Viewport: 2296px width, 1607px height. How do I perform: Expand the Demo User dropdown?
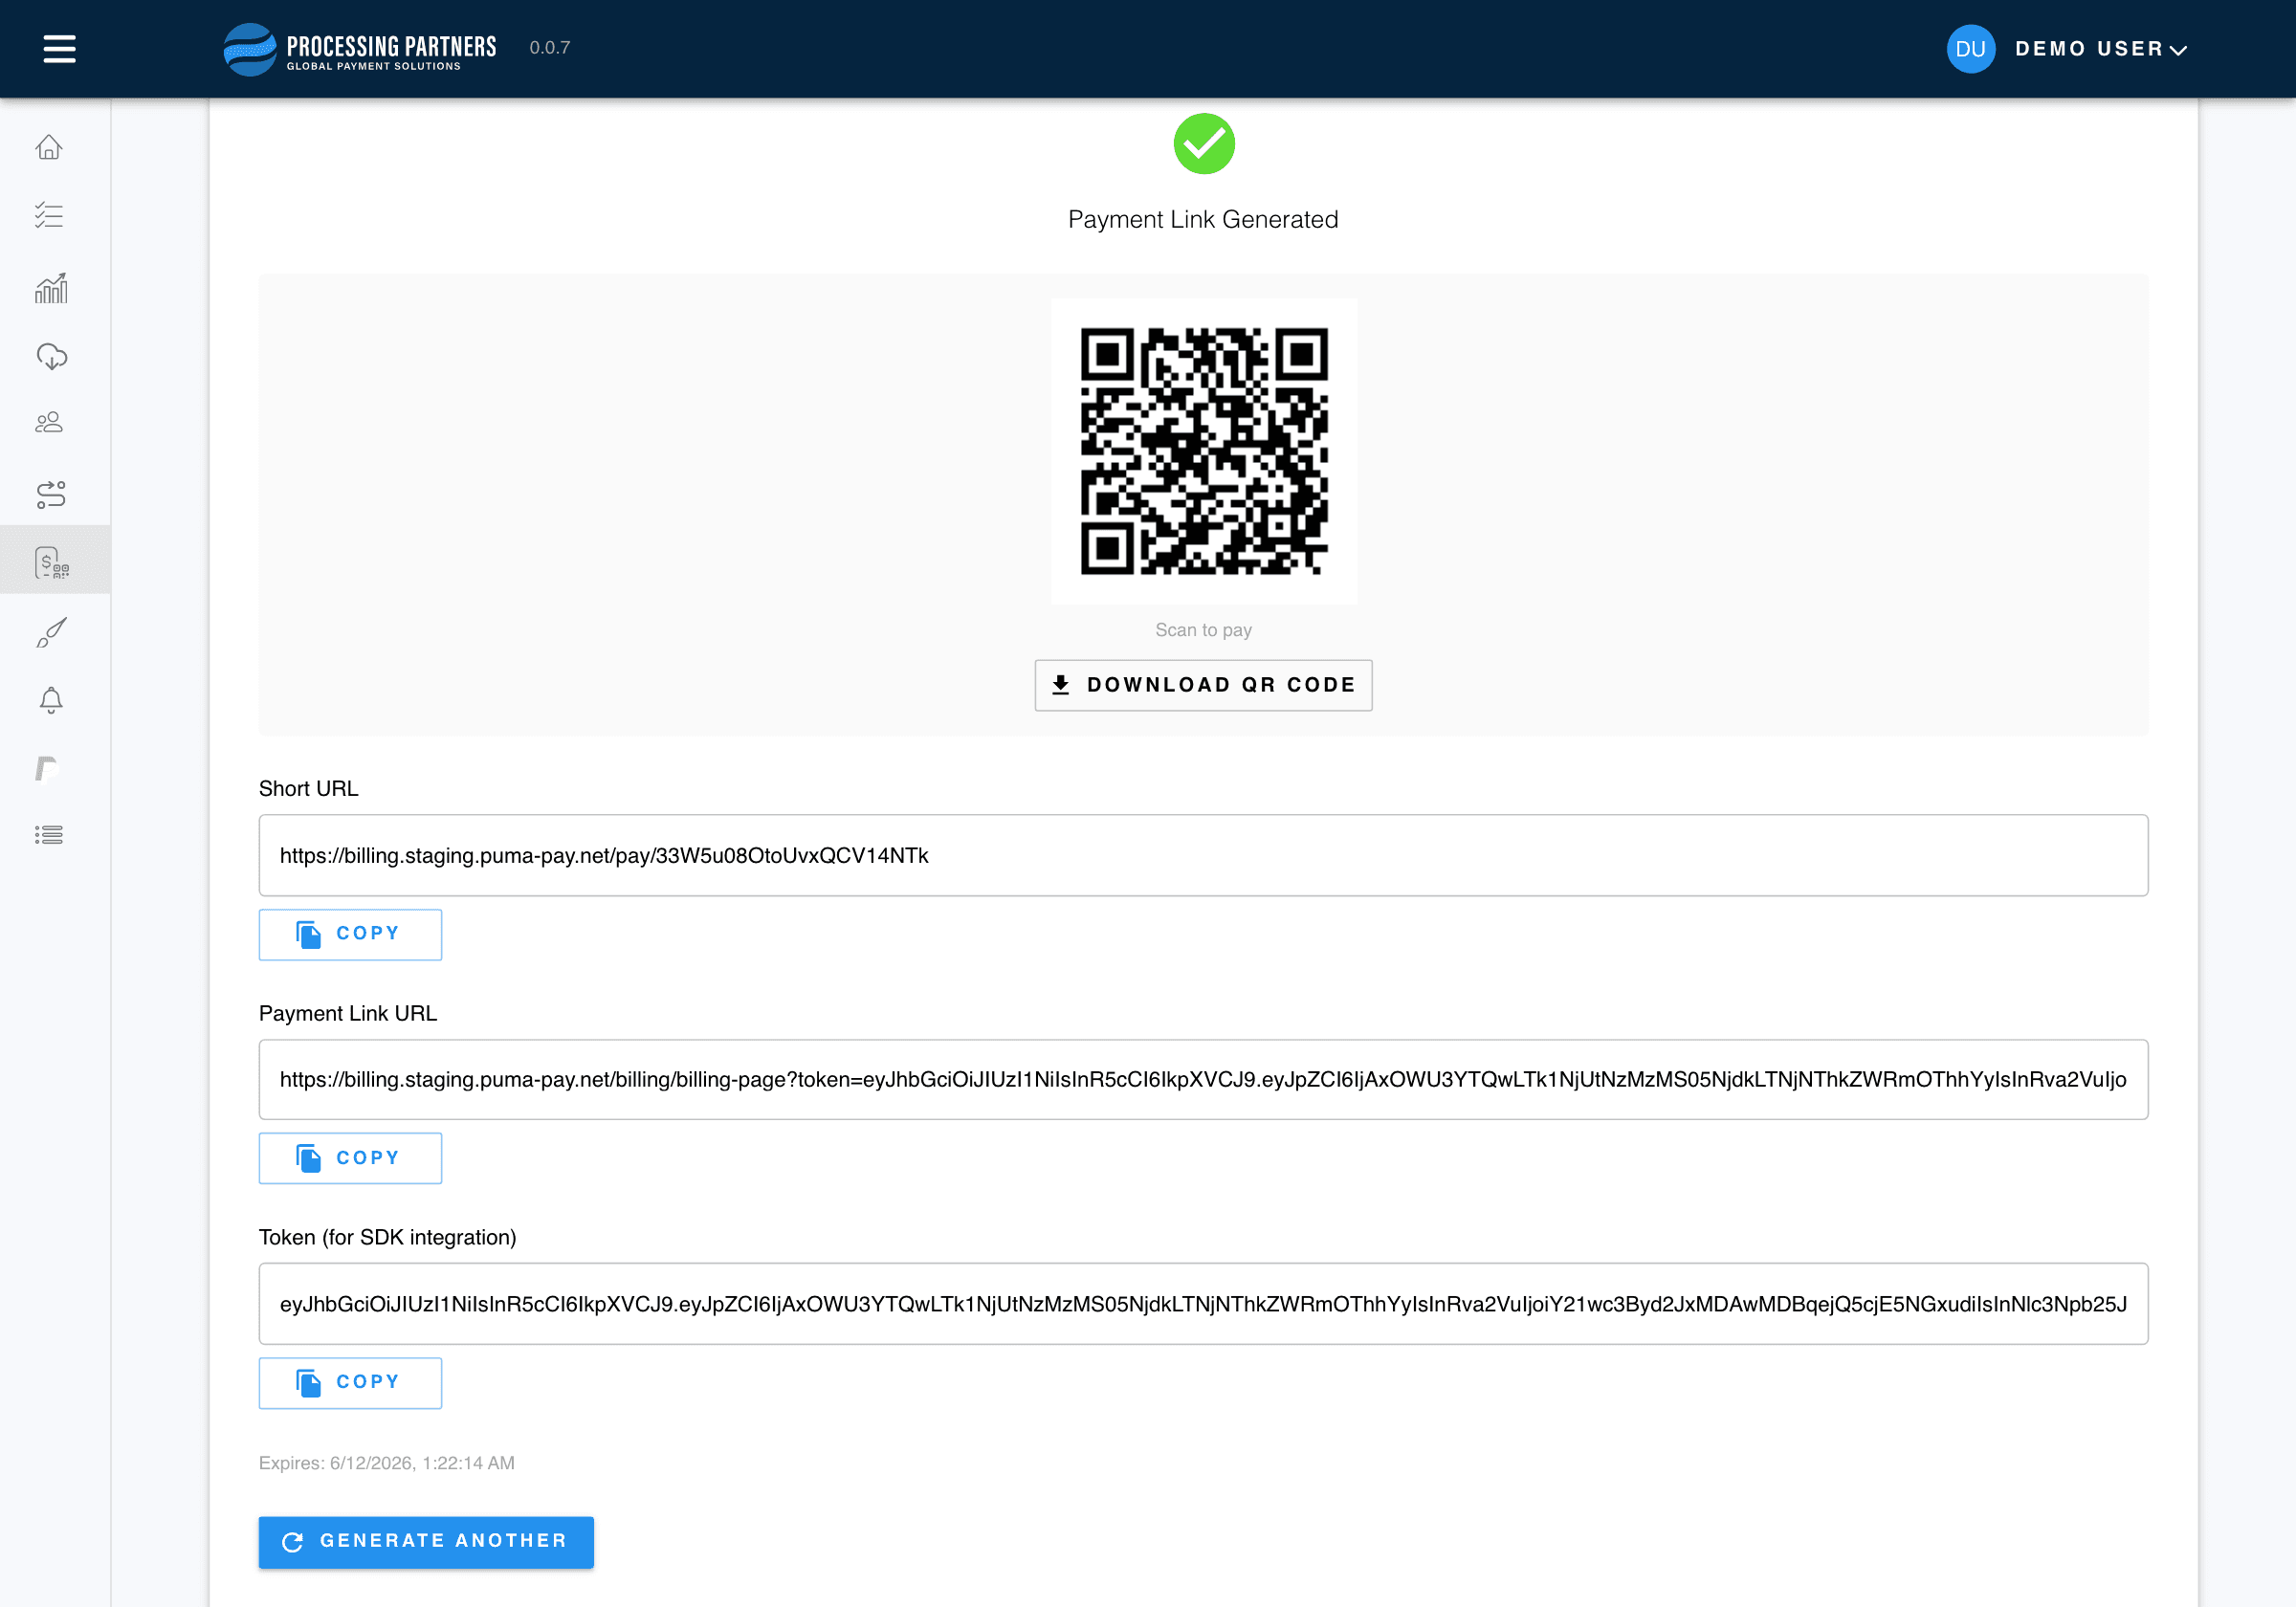2101,49
